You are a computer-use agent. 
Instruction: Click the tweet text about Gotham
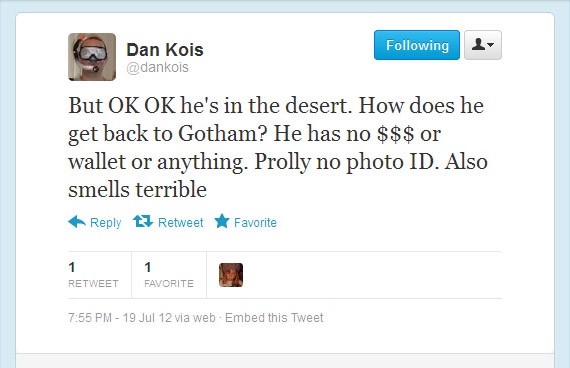click(x=278, y=147)
